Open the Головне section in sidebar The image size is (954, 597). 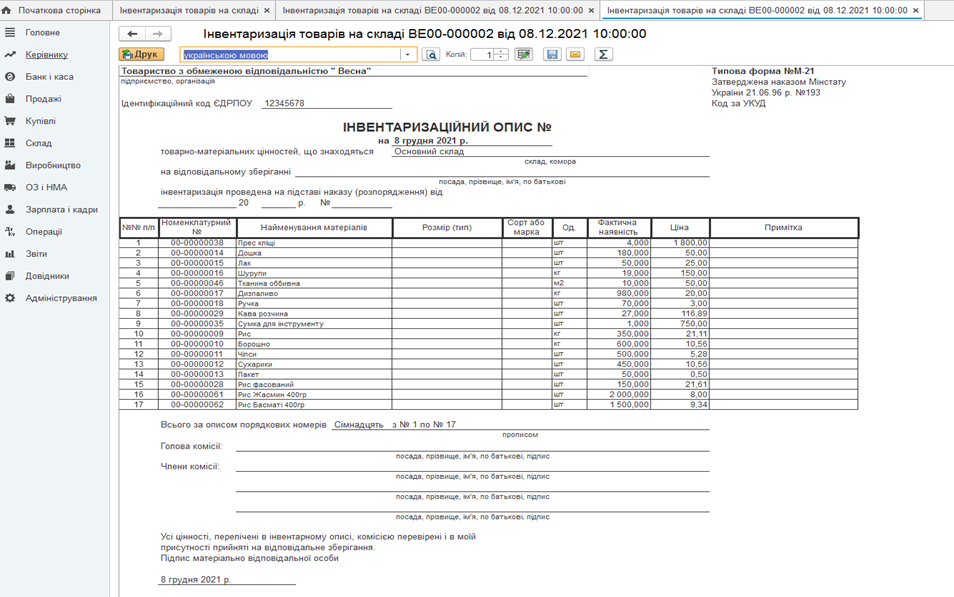43,33
